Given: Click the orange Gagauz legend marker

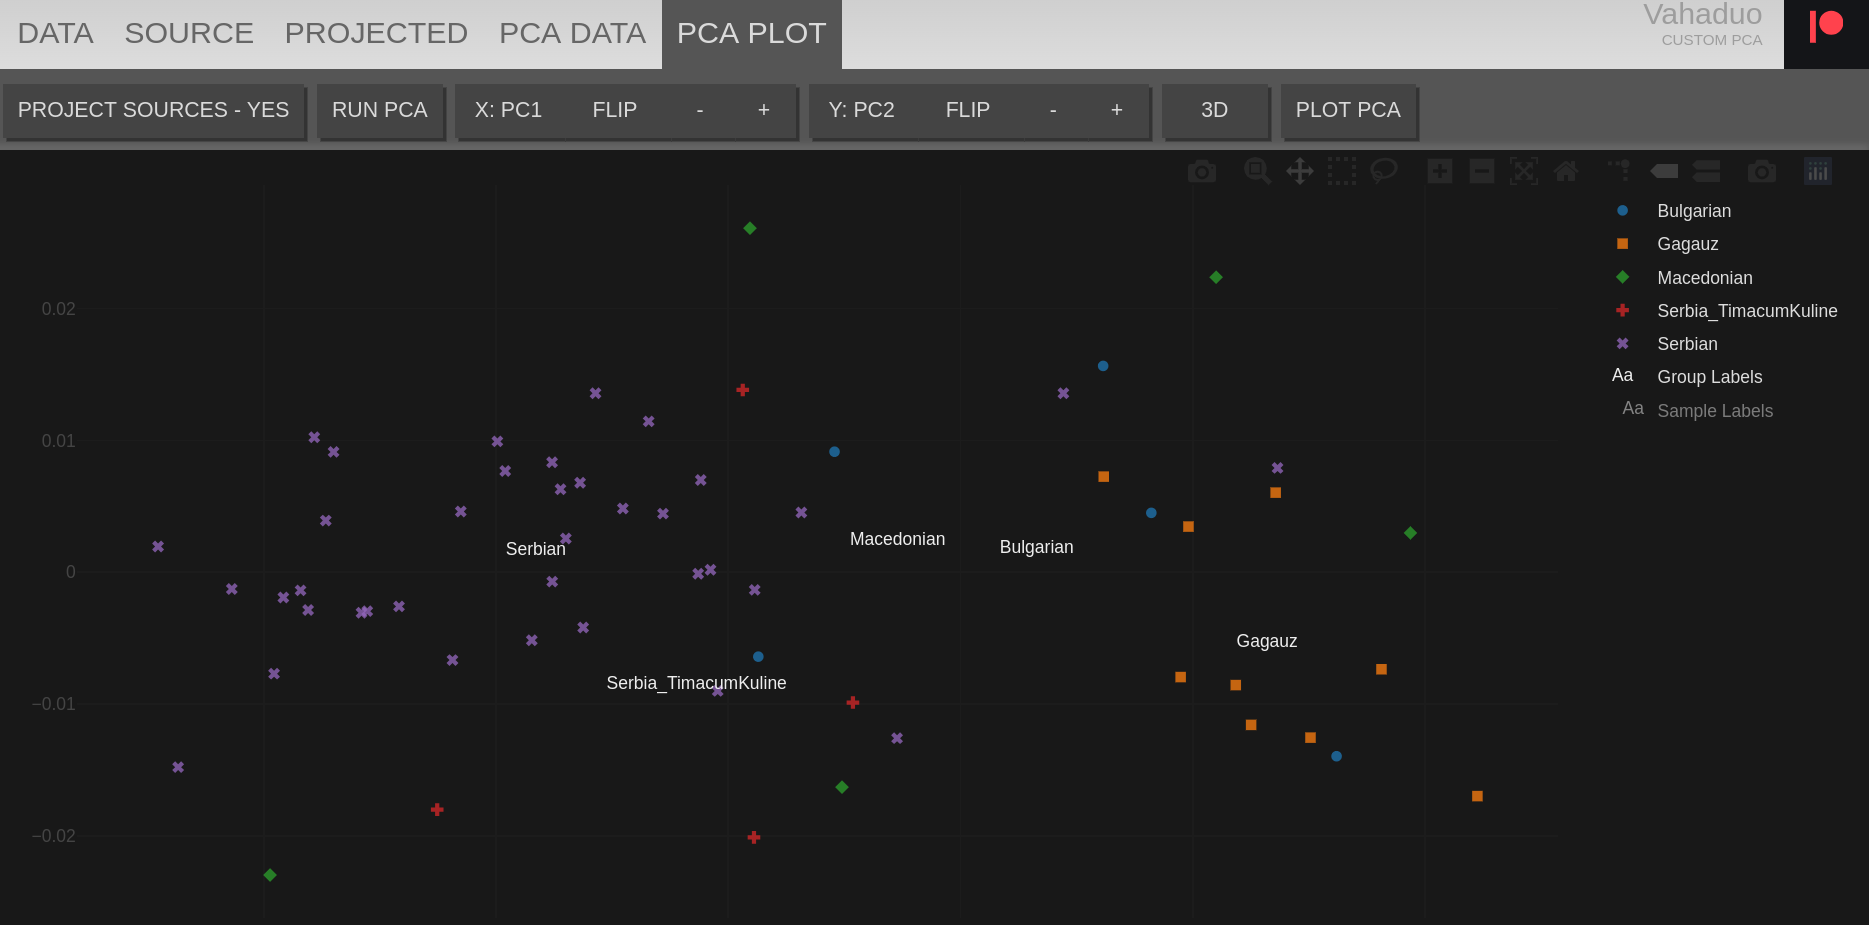Looking at the screenshot, I should (1622, 244).
